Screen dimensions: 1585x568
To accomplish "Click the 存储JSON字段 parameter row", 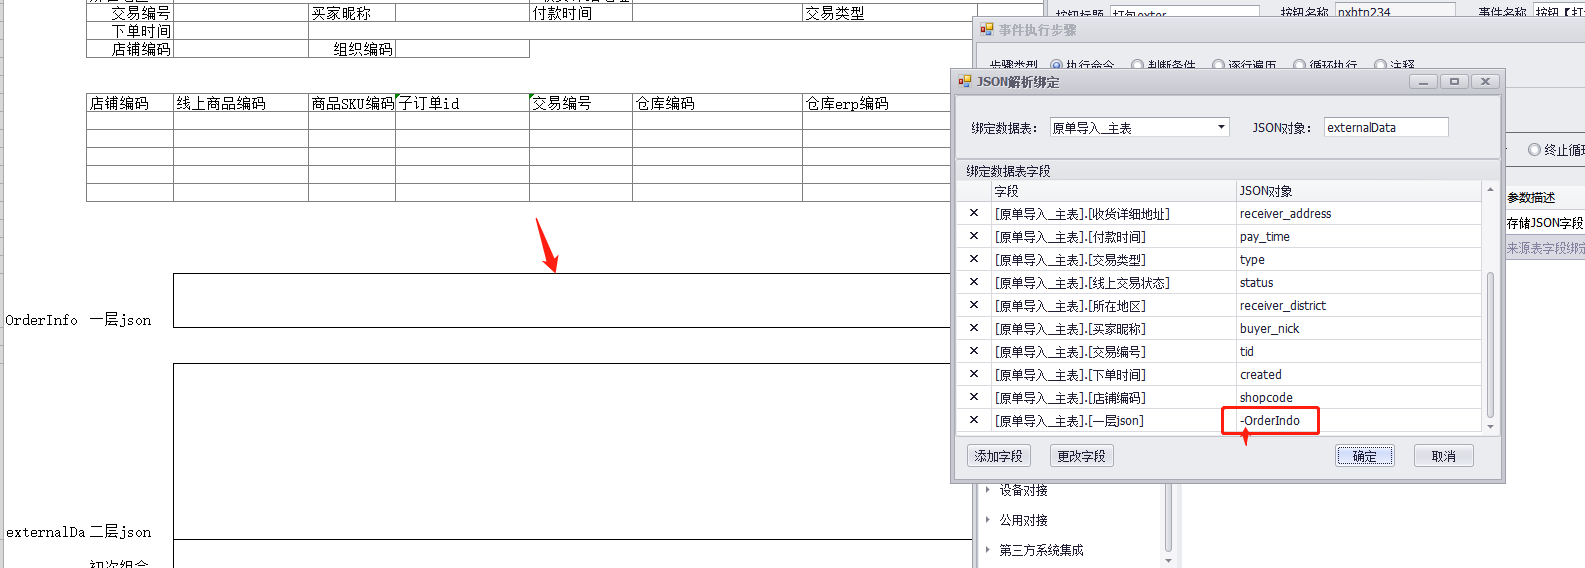I will 1544,223.
